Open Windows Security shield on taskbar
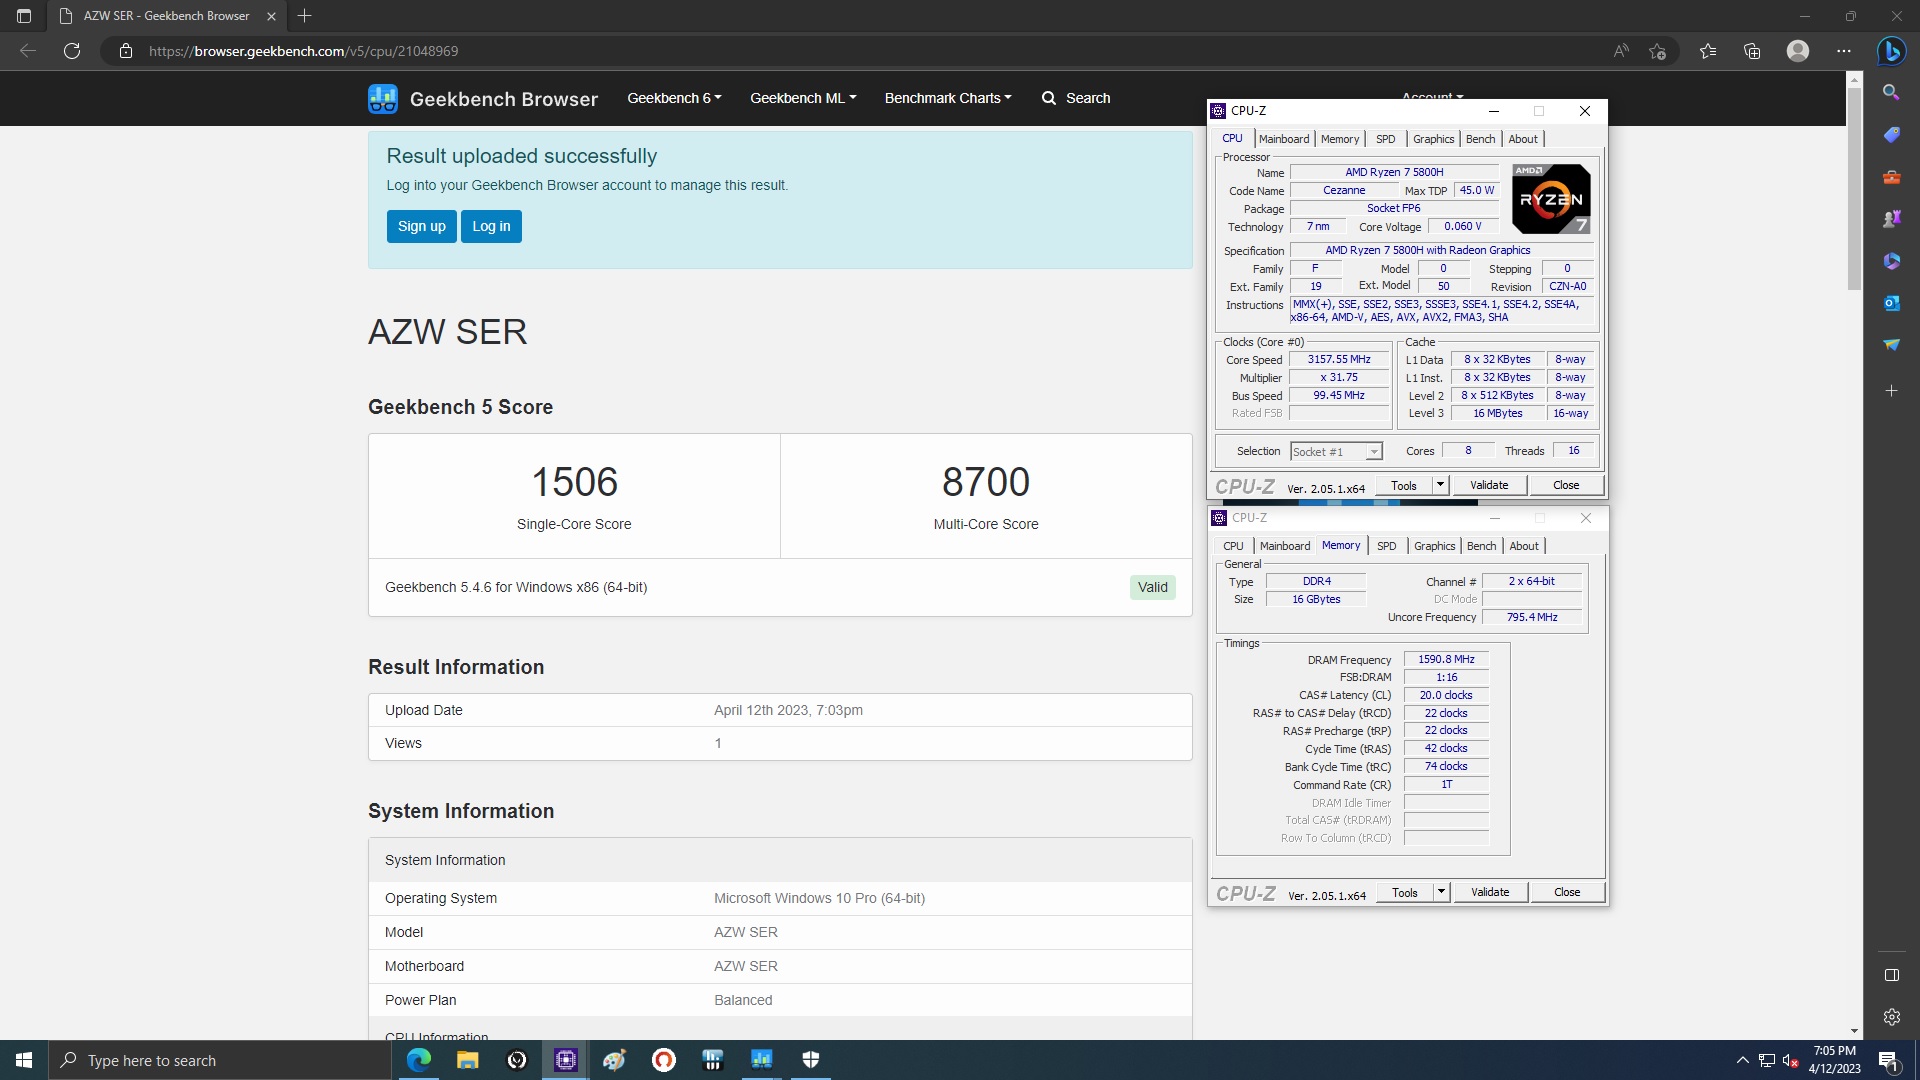This screenshot has height=1080, width=1920. coord(811,1060)
